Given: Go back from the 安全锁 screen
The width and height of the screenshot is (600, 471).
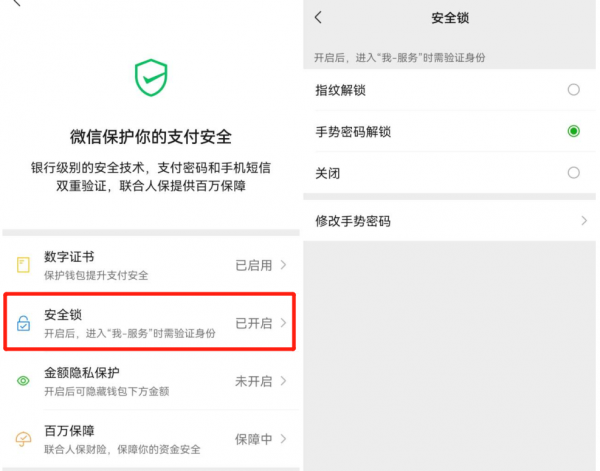Looking at the screenshot, I should tap(318, 17).
